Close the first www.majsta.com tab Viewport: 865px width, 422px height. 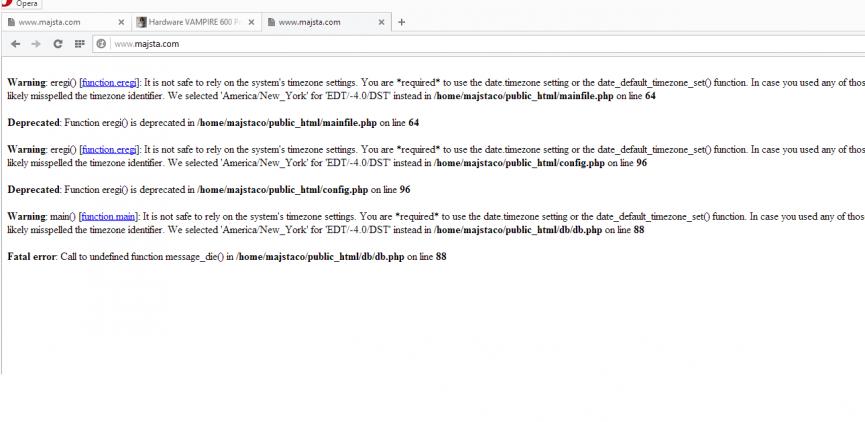coord(121,22)
